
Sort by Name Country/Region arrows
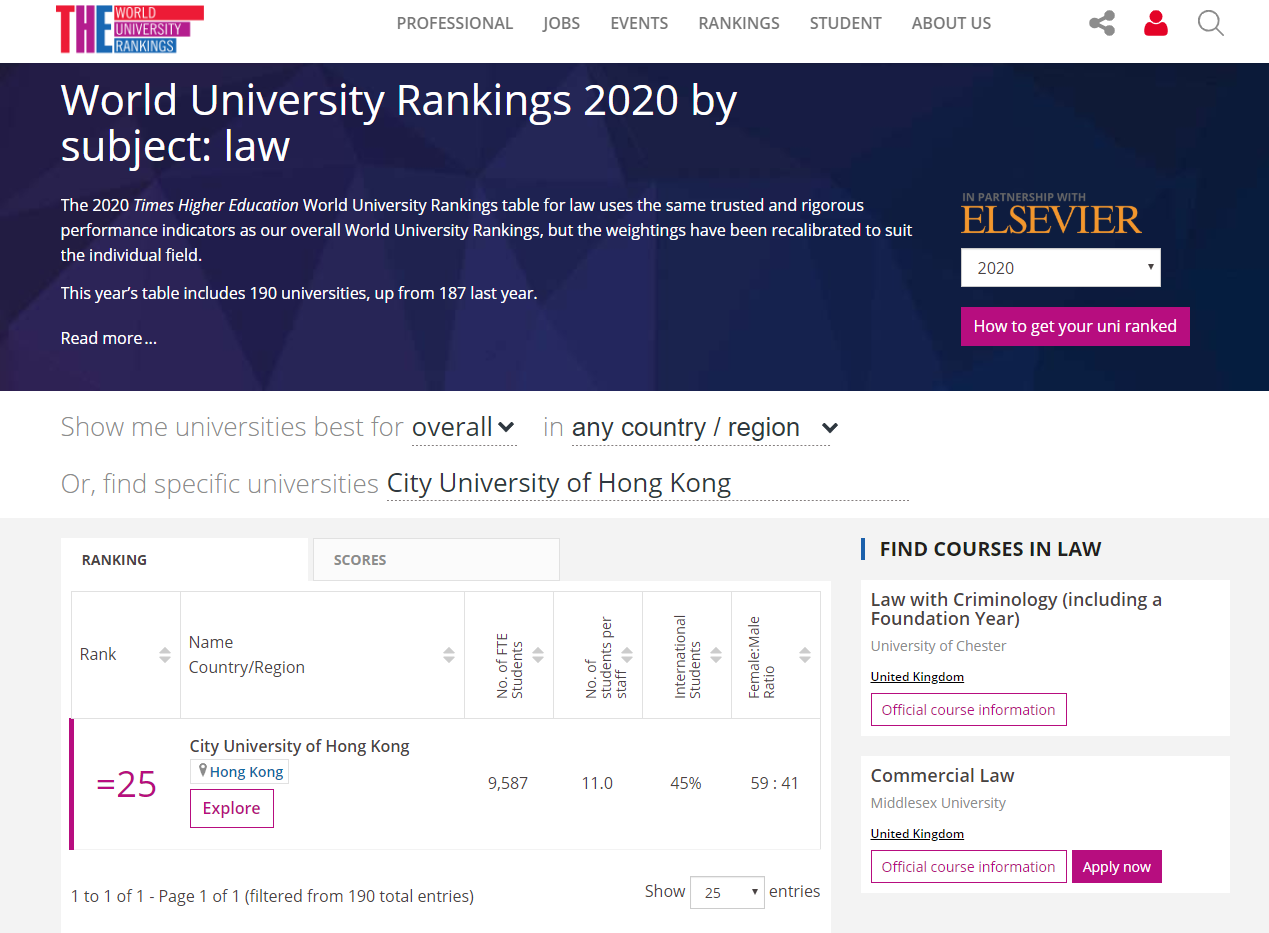[x=449, y=655]
